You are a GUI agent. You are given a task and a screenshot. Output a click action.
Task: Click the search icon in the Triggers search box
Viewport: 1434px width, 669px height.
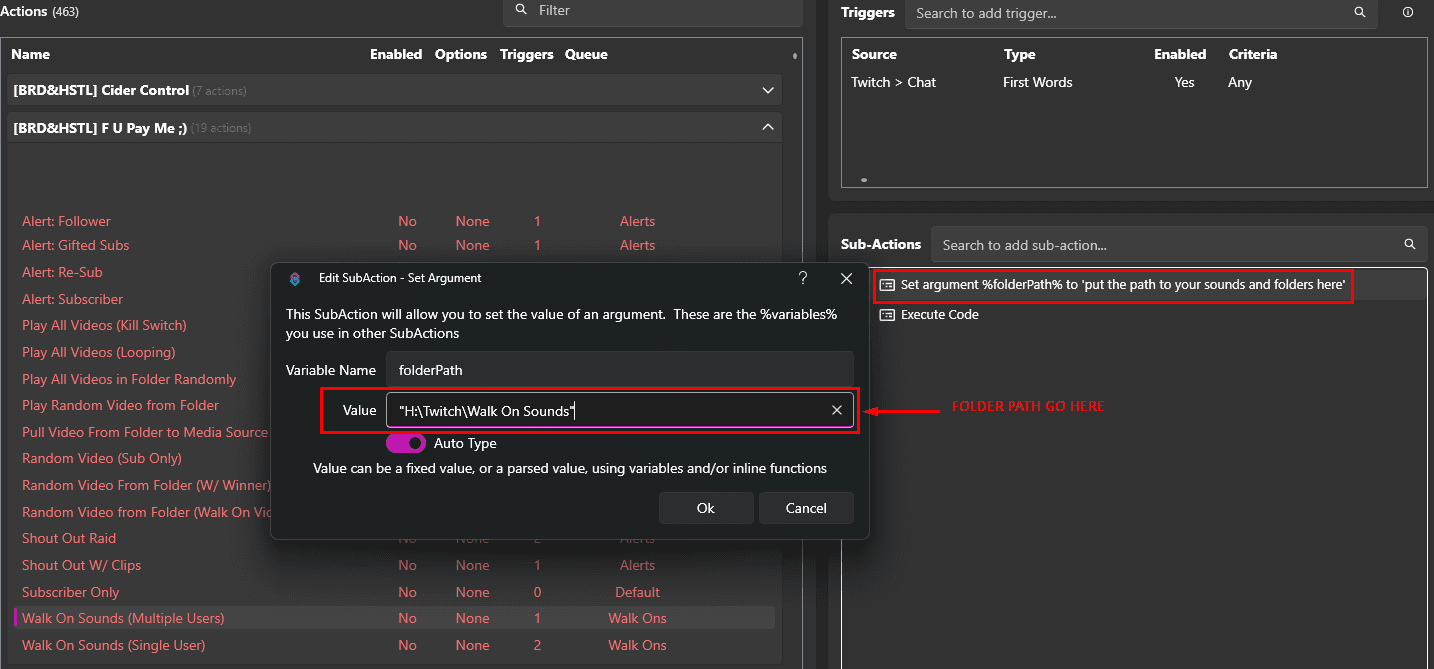click(1359, 13)
